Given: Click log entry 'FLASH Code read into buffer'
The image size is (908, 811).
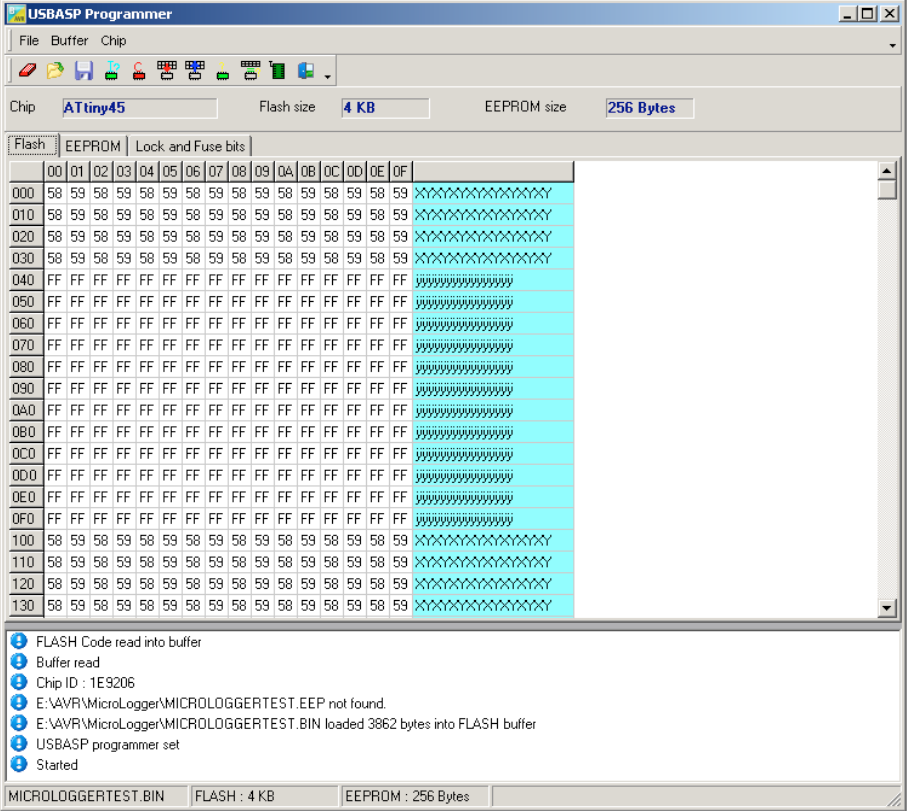Looking at the screenshot, I should pos(119,642).
